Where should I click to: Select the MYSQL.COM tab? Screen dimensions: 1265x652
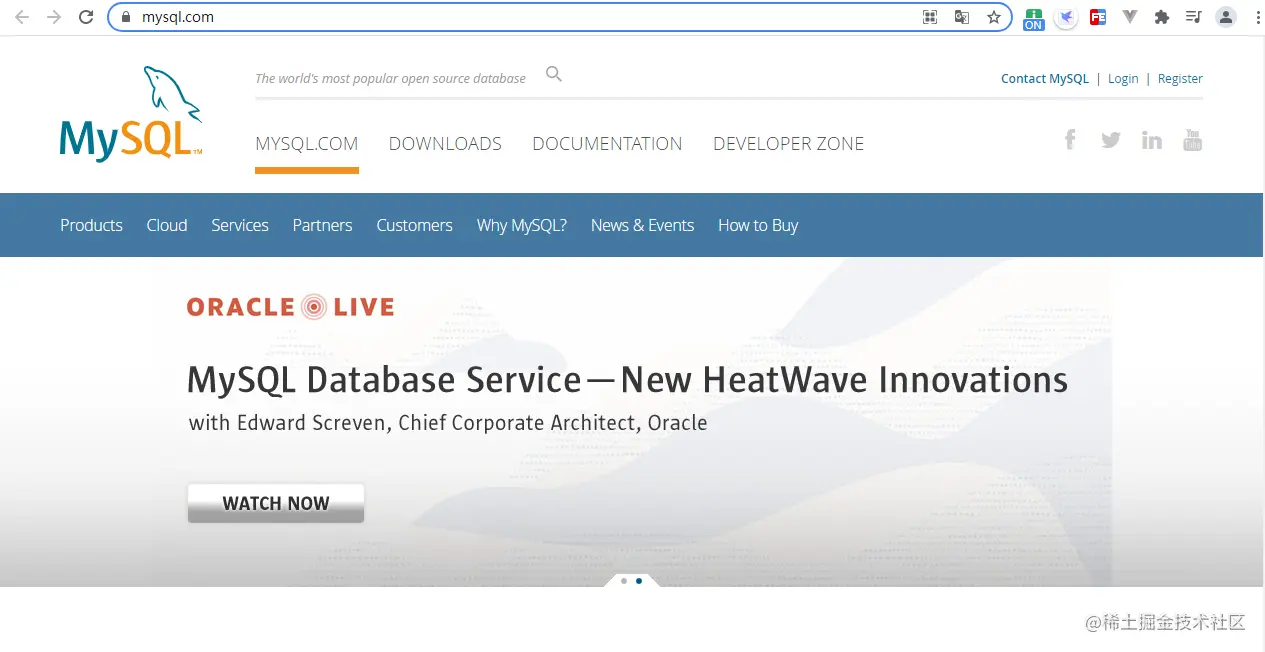click(307, 144)
